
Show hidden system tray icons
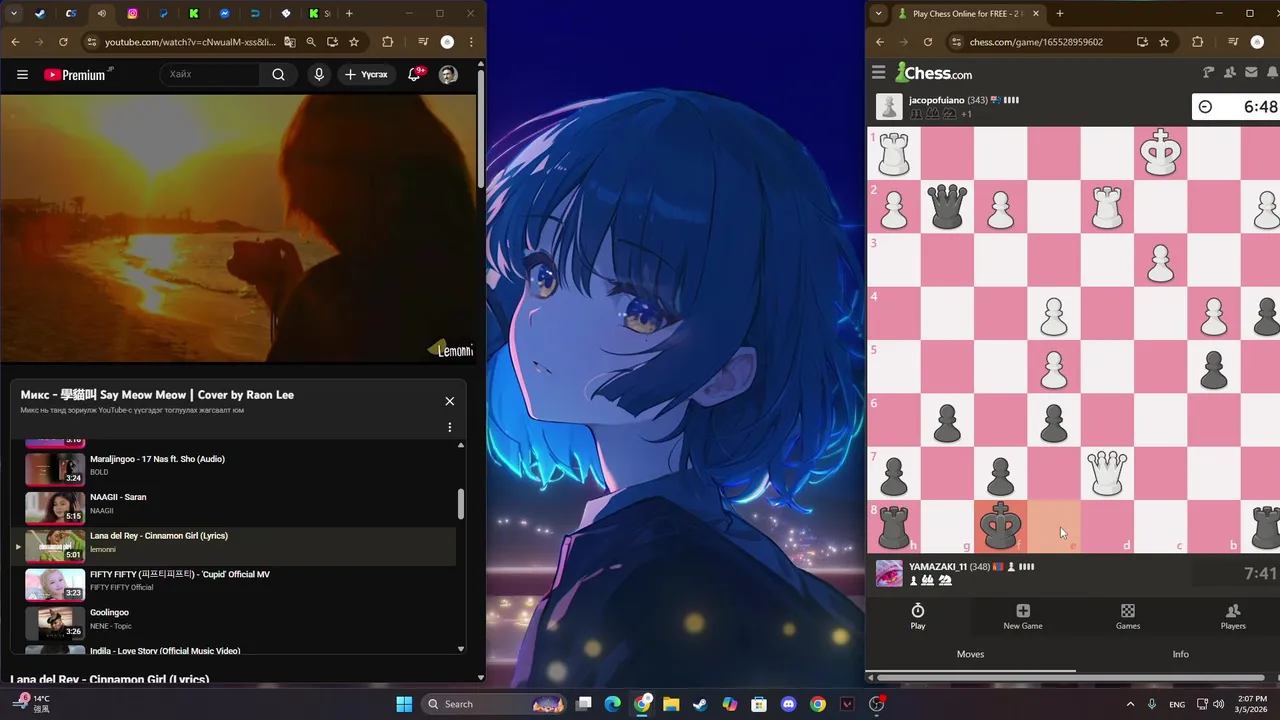pyautogui.click(x=1131, y=704)
